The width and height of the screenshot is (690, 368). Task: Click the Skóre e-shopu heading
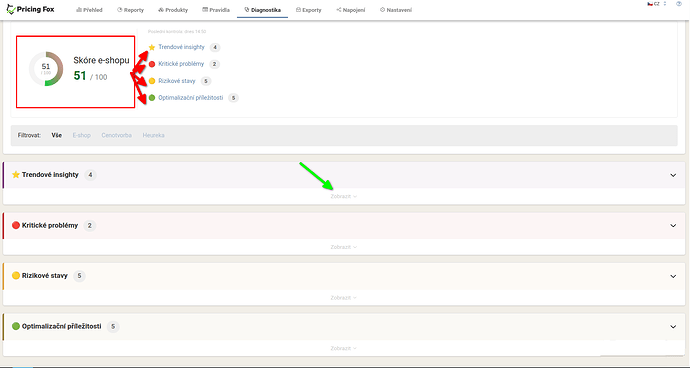coord(101,61)
